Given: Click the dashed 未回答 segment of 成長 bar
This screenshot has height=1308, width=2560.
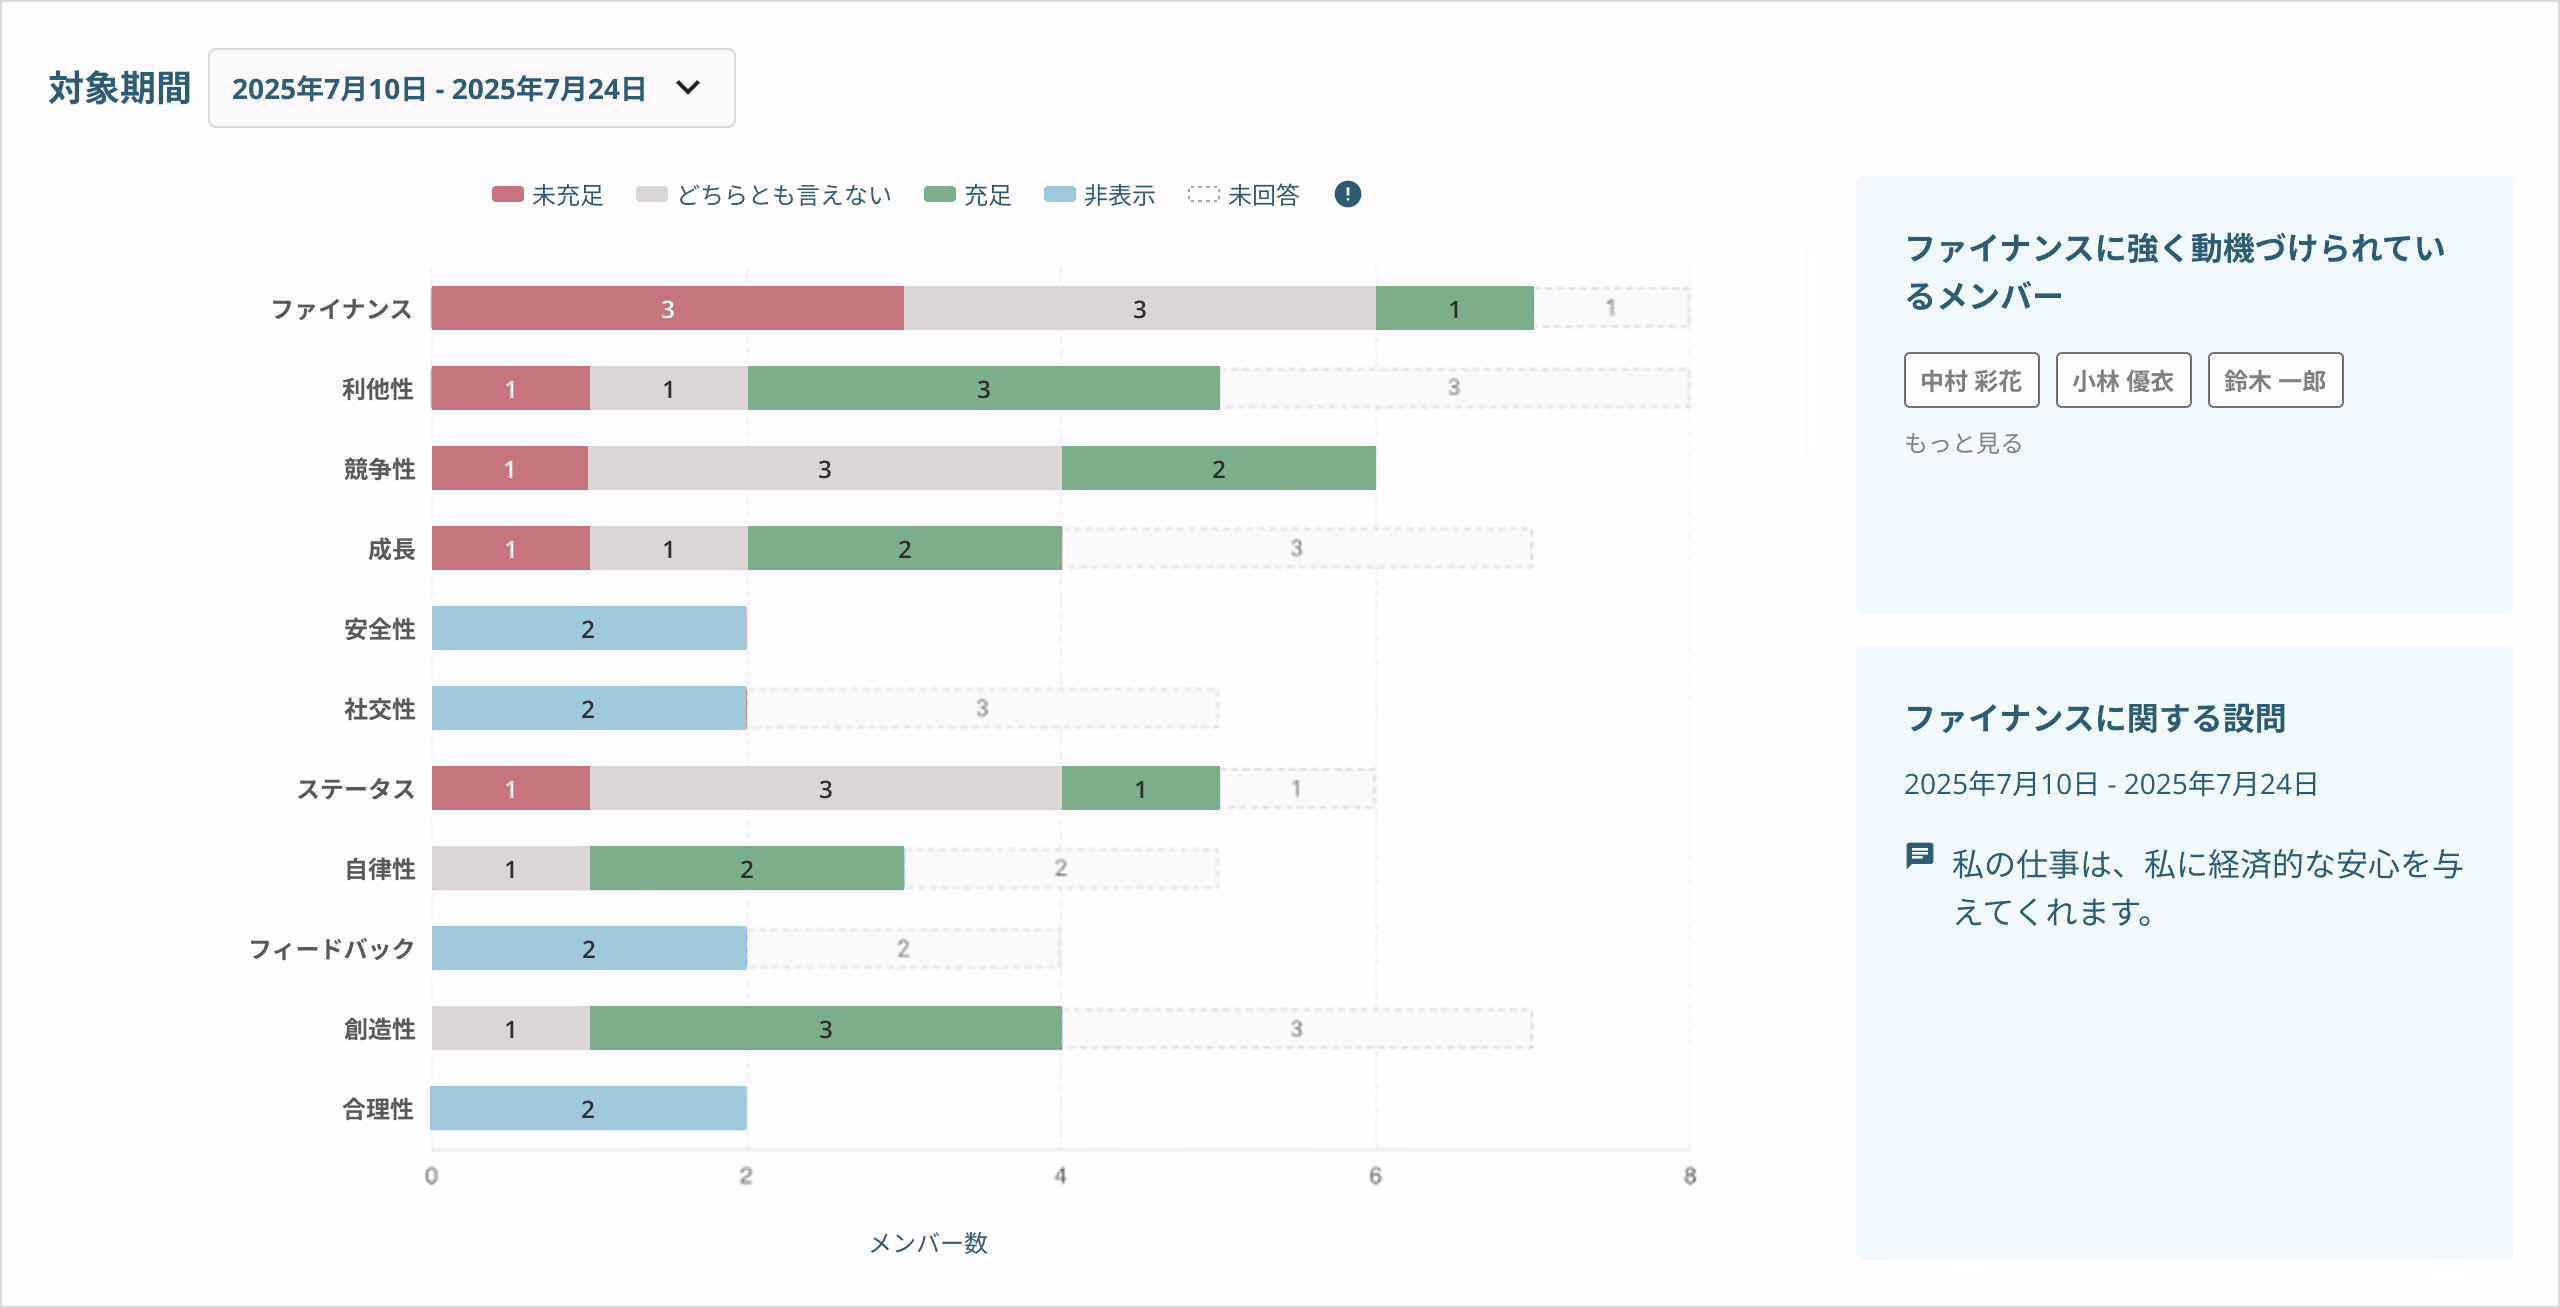Looking at the screenshot, I should (x=1296, y=548).
